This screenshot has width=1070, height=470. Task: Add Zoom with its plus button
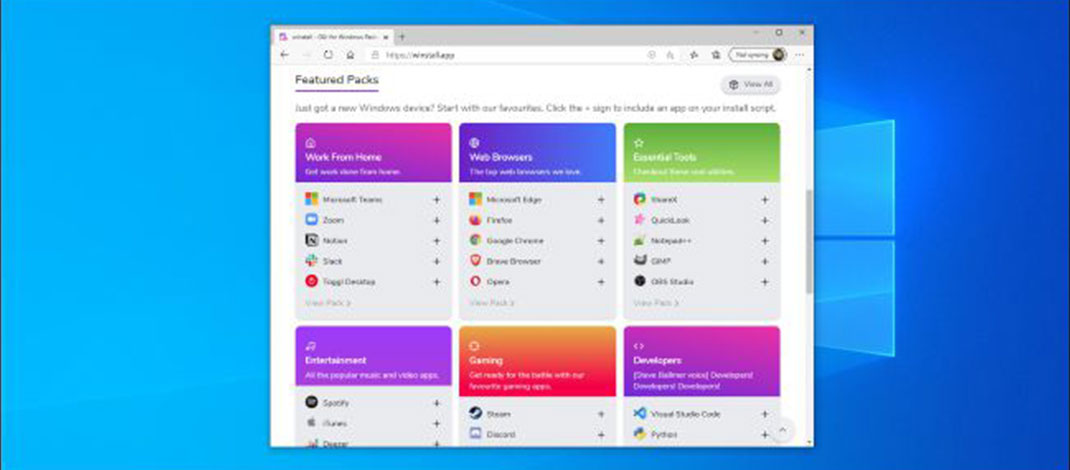point(437,220)
